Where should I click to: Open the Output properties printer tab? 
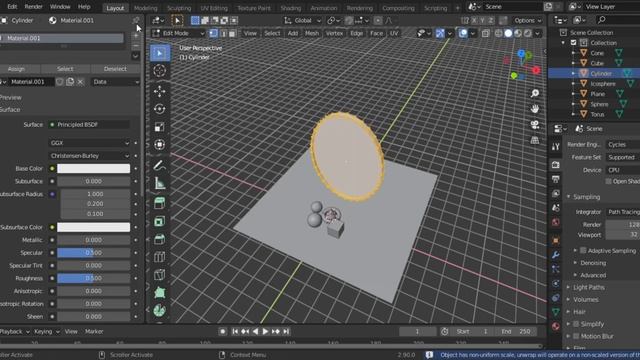click(556, 179)
